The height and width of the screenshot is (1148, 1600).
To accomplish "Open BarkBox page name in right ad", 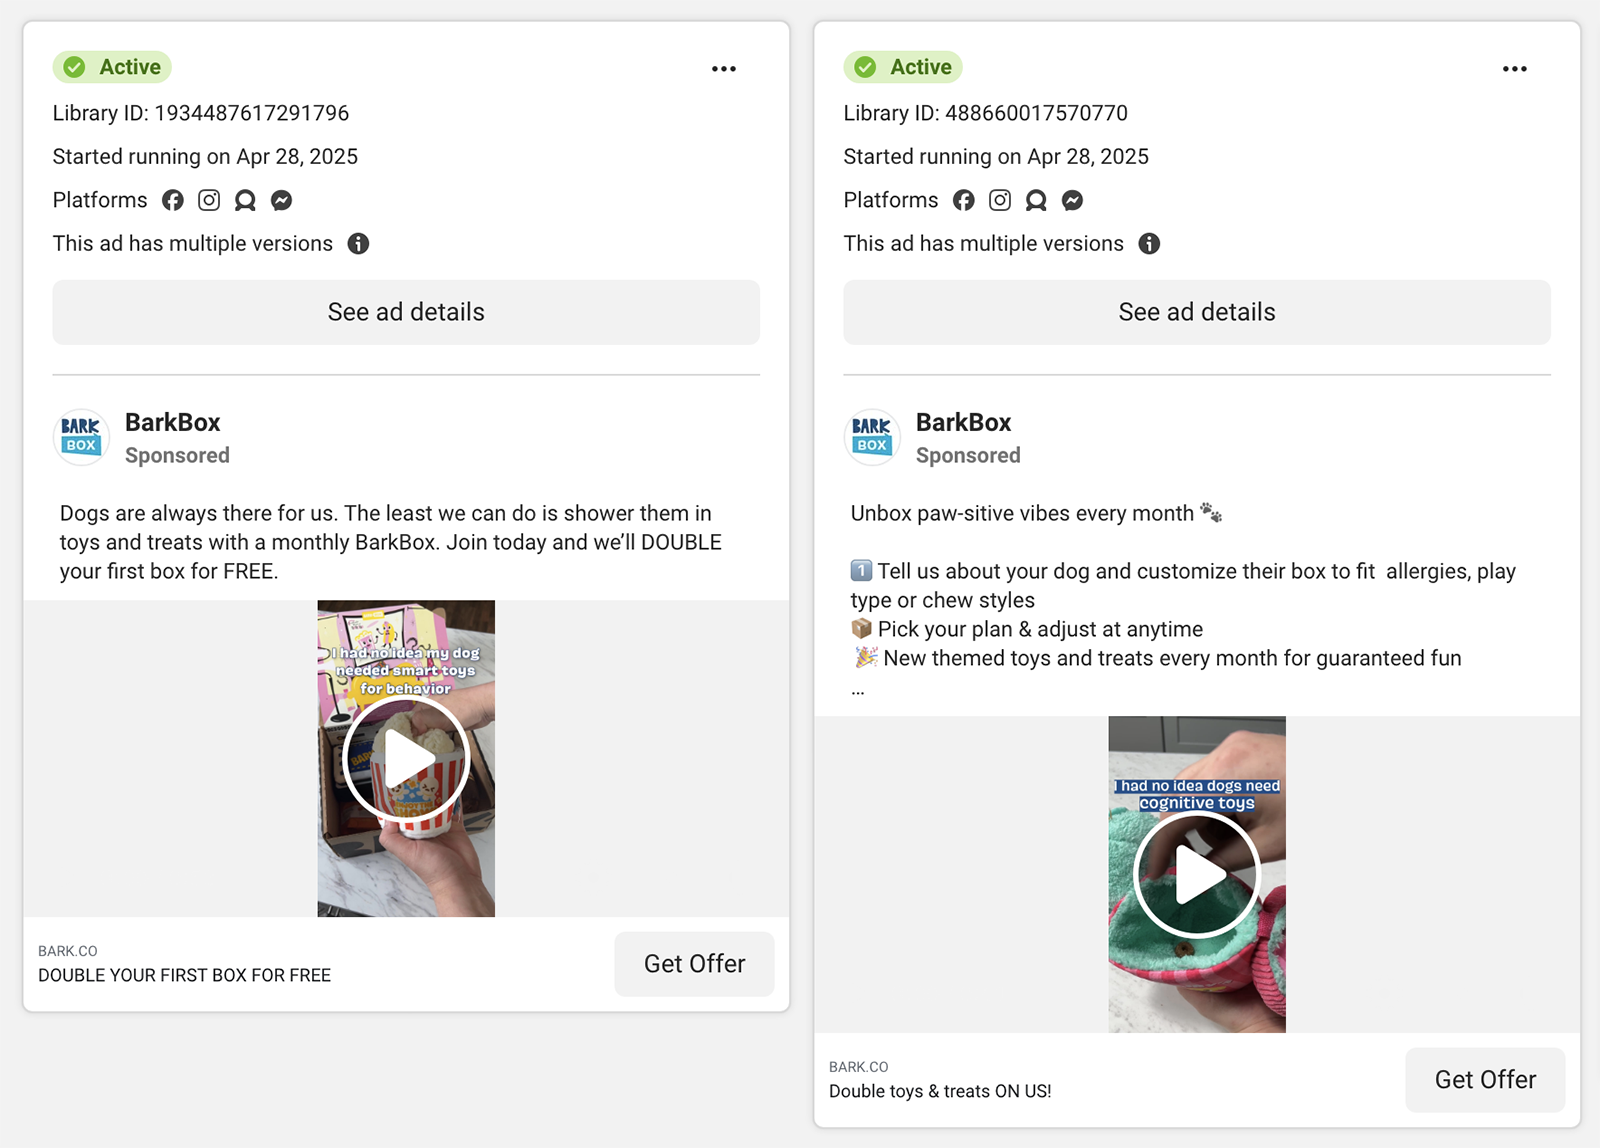I will tap(964, 422).
